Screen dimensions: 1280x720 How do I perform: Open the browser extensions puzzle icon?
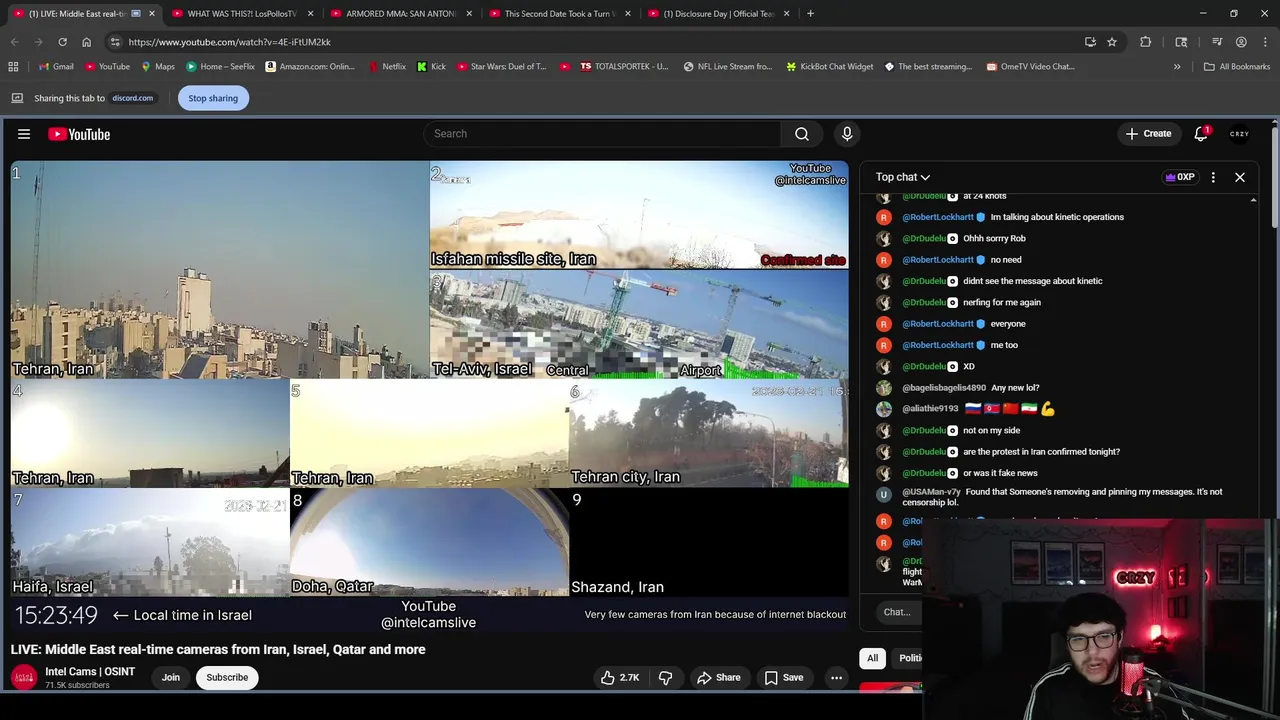(1145, 42)
